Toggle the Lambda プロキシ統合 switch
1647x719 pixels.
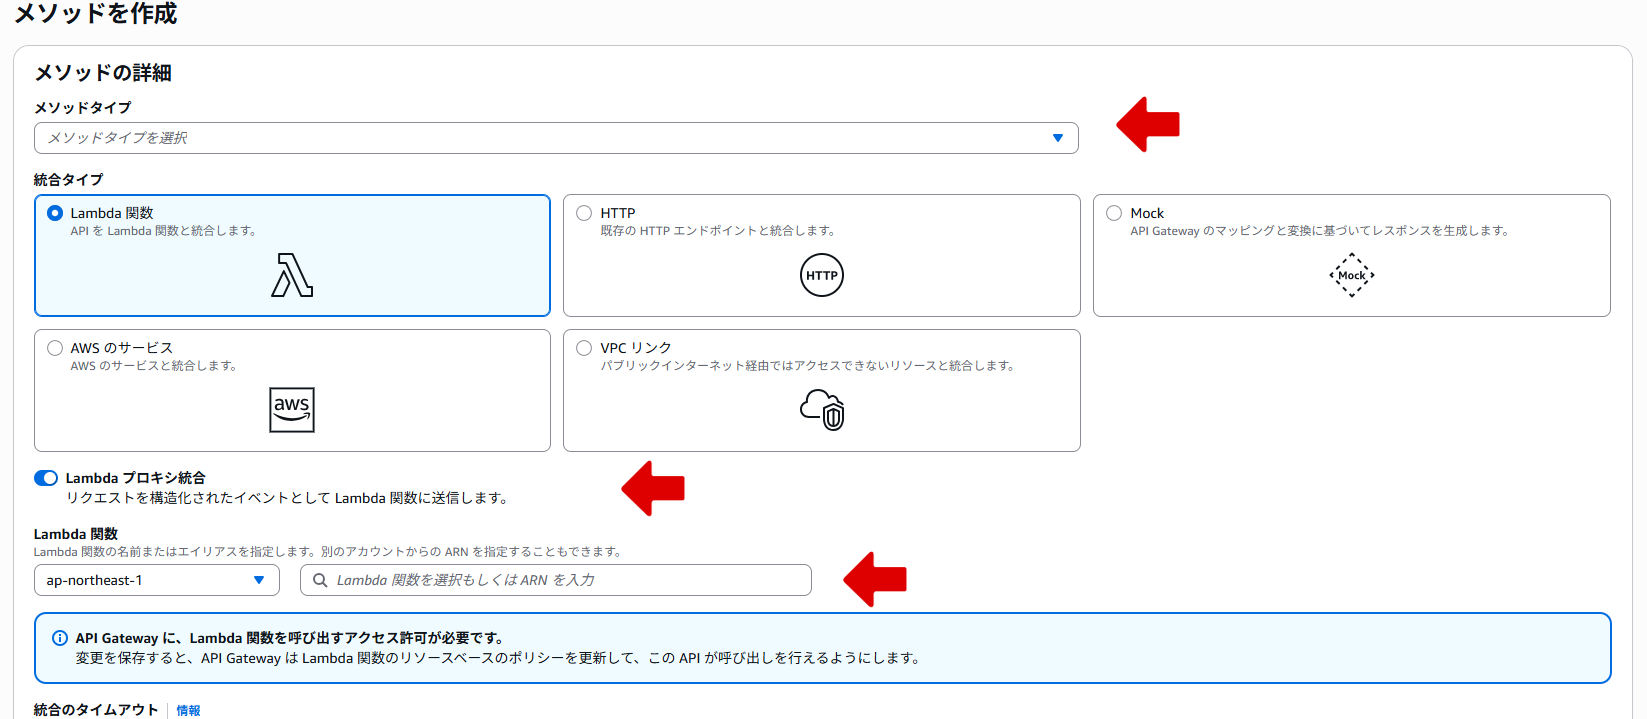(x=46, y=478)
